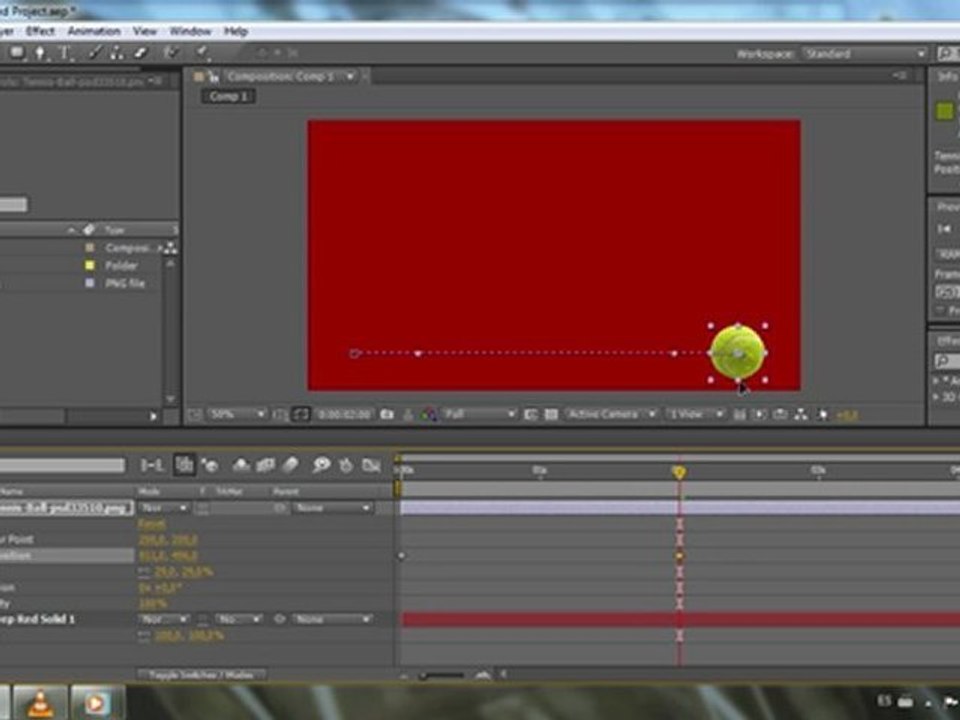The width and height of the screenshot is (960, 720).
Task: Open the Effect menu
Action: [x=40, y=31]
